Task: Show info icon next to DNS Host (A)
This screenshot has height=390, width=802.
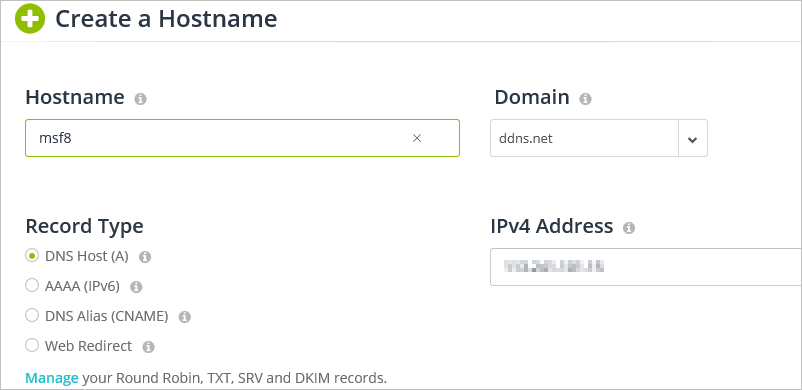Action: click(x=145, y=257)
